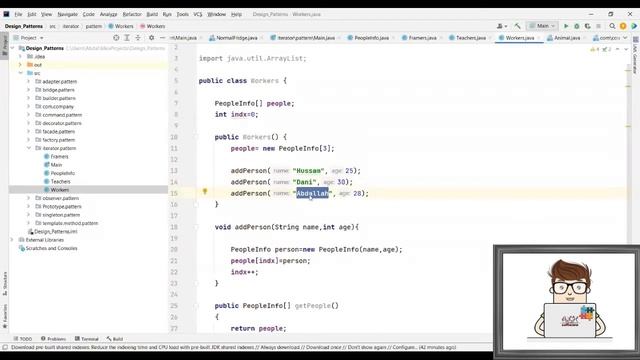
Task: Click the locate target icon in Project panel
Action: pos(116,38)
